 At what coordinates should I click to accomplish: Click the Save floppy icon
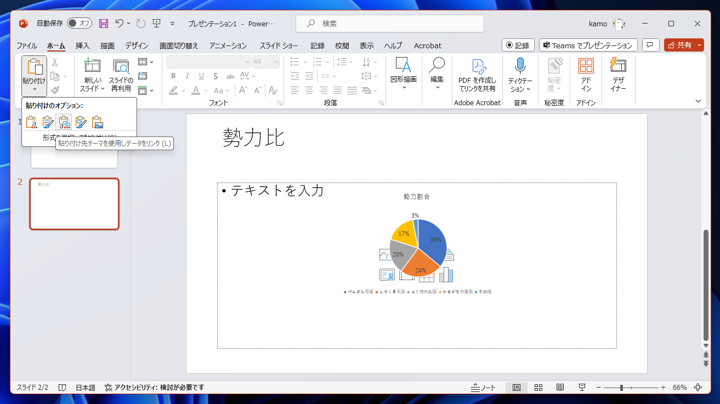pyautogui.click(x=103, y=23)
